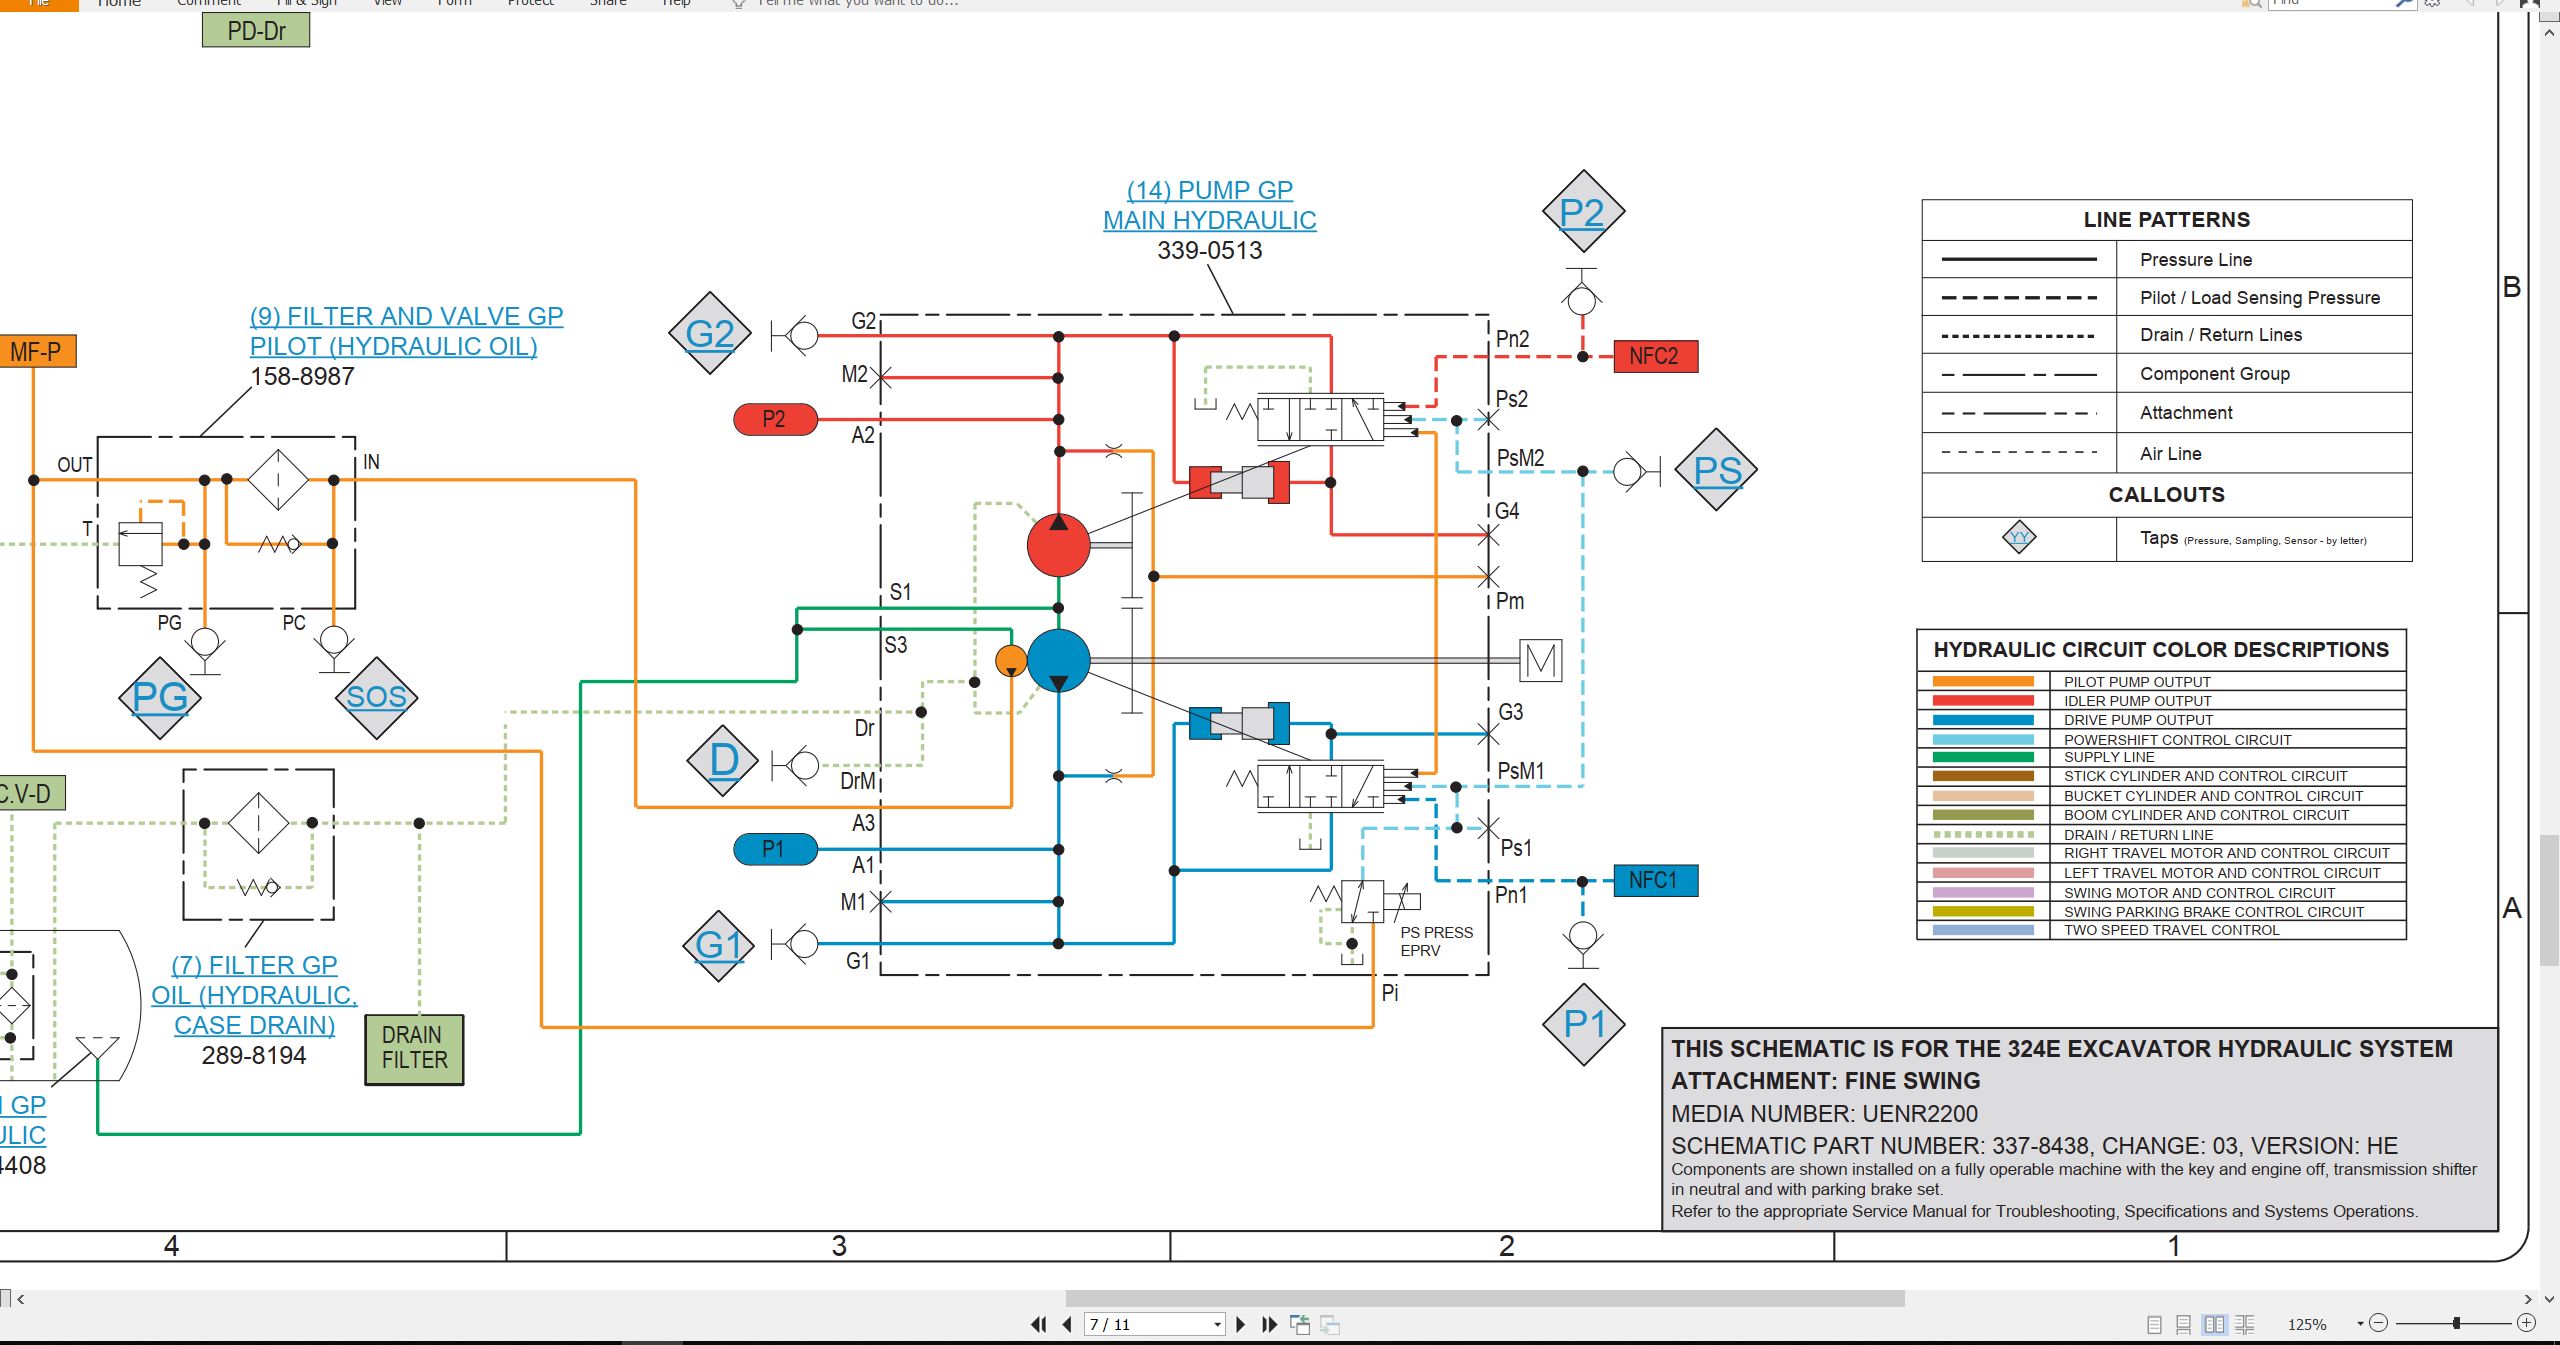Screen dimensions: 2560x1345
Task: Click the magnifier icon in Find box
Action: 2404,3
